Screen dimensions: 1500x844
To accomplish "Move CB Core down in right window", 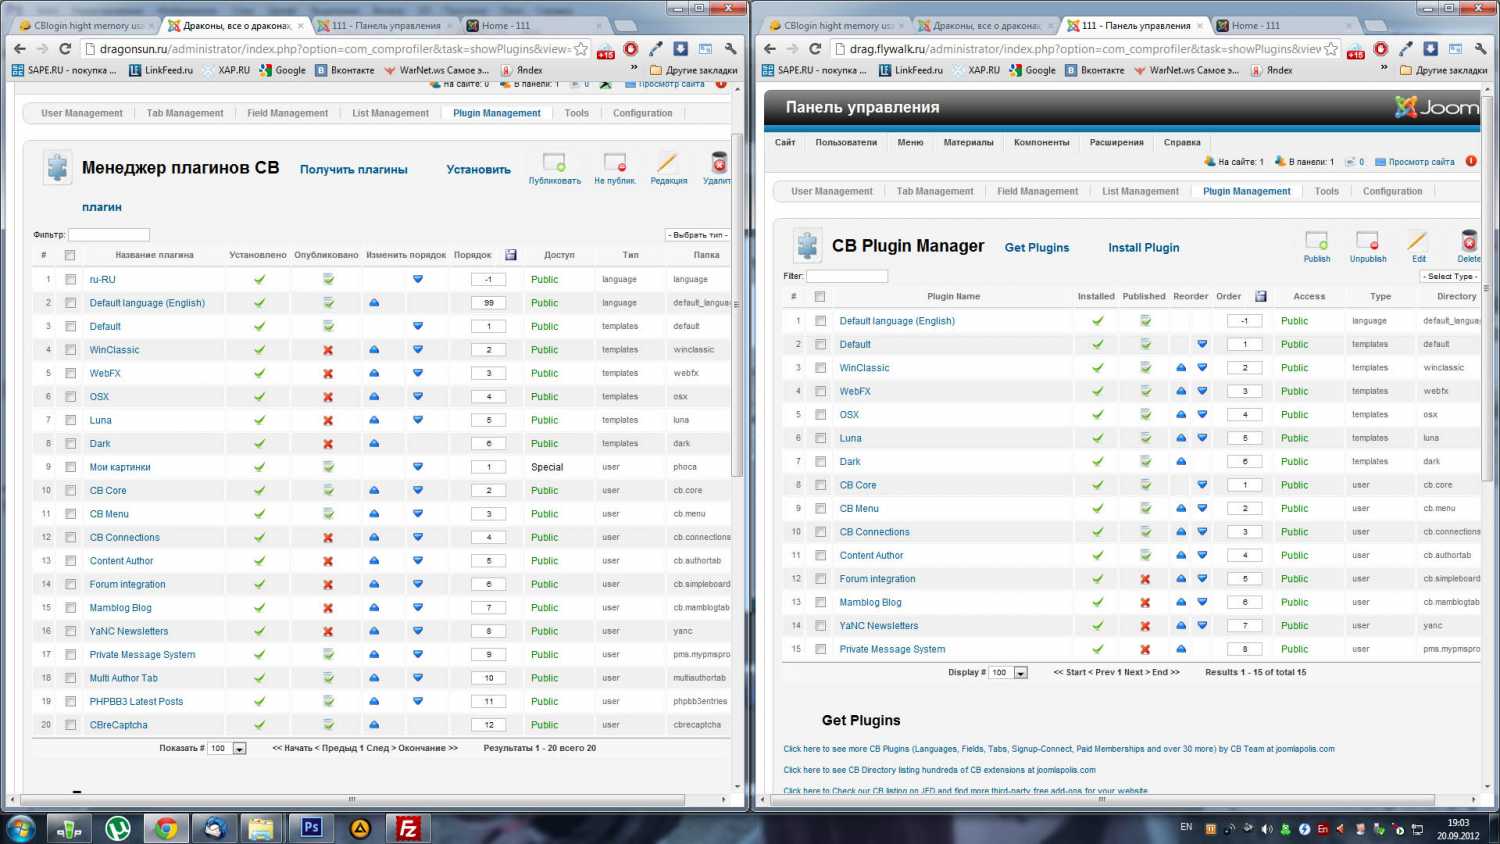I will (1202, 485).
